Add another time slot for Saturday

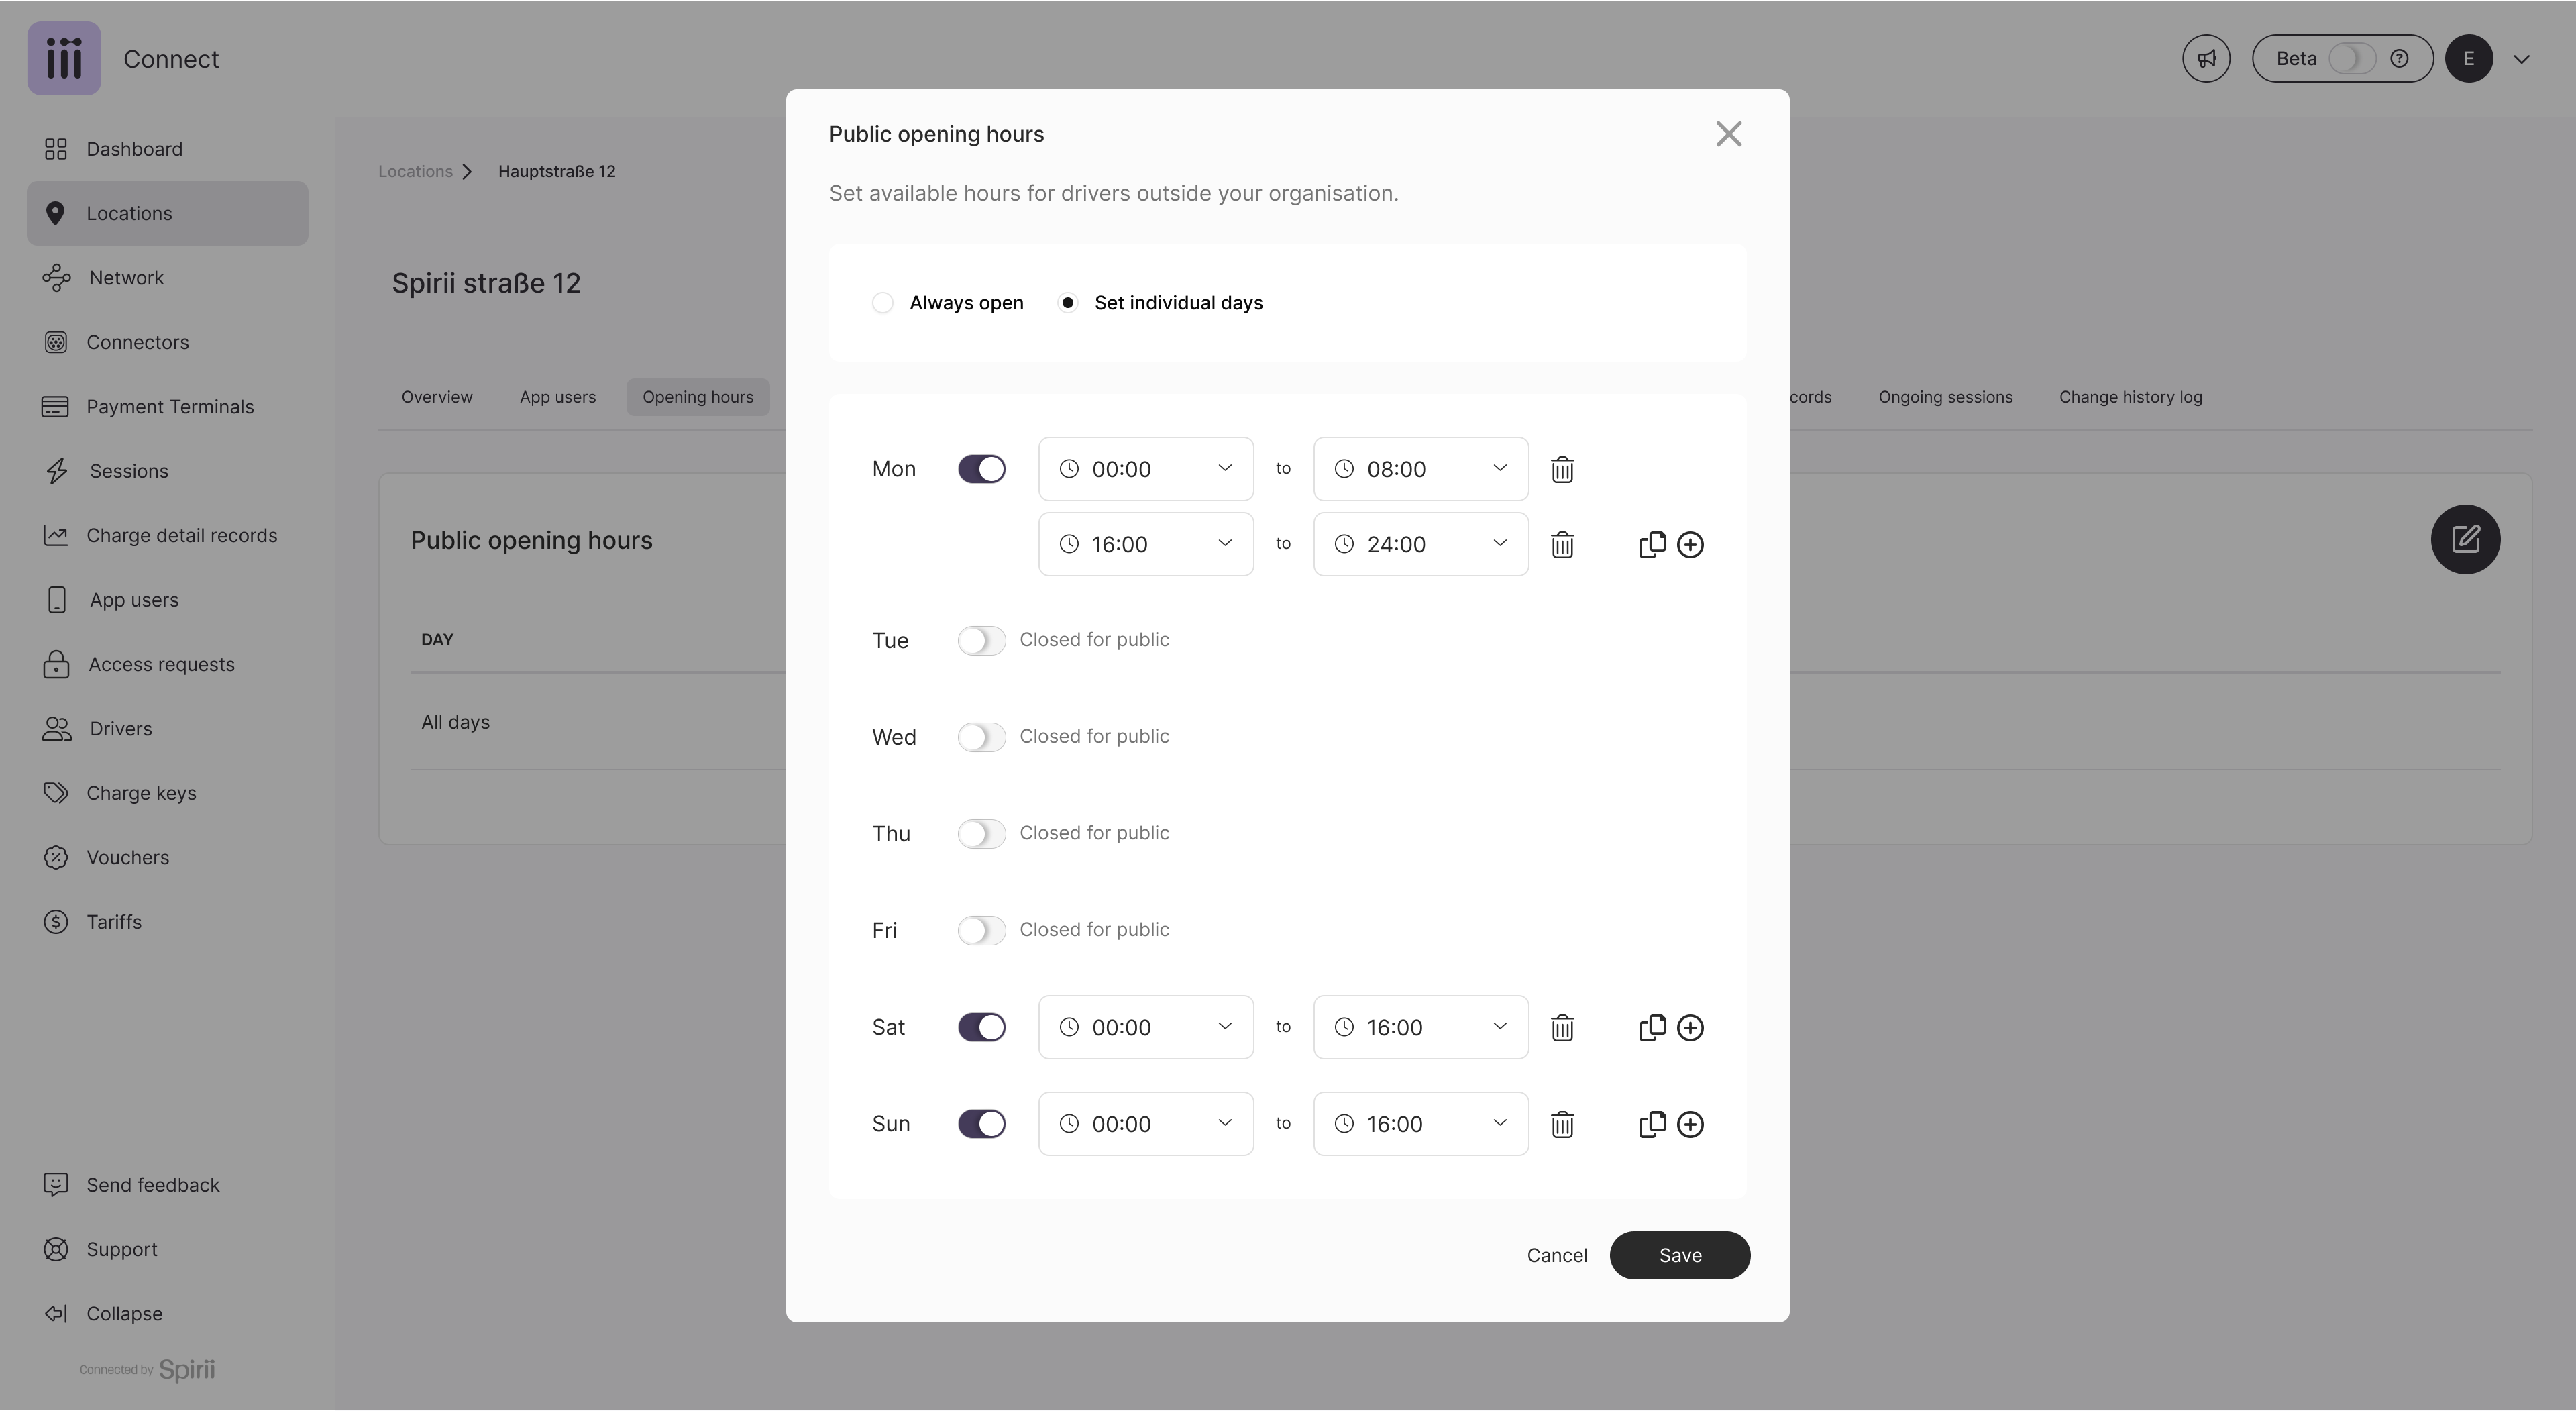(1690, 1028)
